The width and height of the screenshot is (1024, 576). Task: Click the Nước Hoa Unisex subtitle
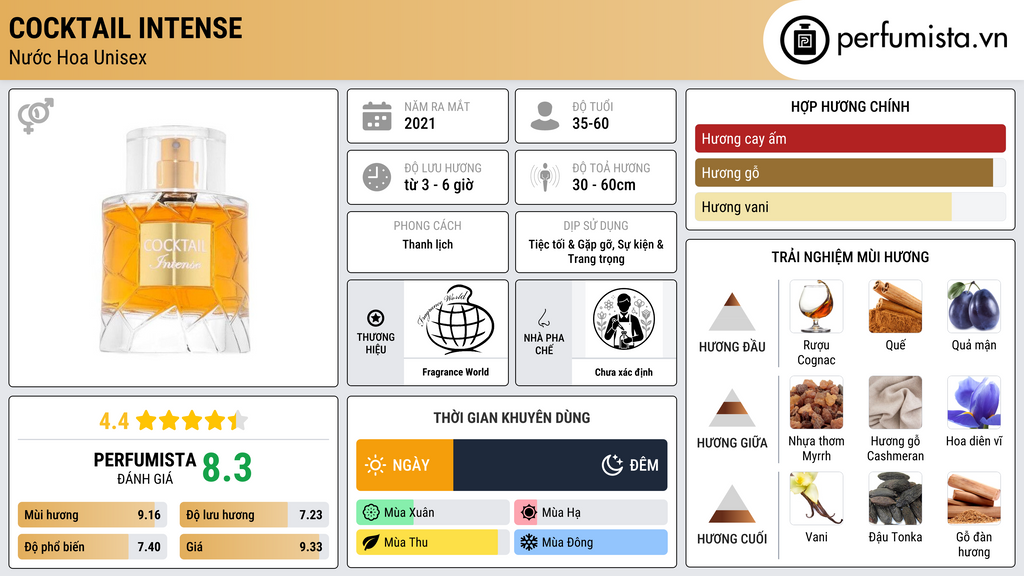click(78, 57)
